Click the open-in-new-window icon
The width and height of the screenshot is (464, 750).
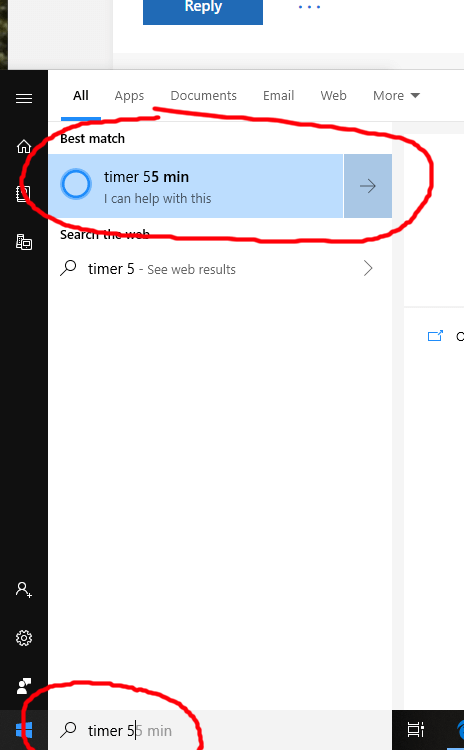point(435,336)
